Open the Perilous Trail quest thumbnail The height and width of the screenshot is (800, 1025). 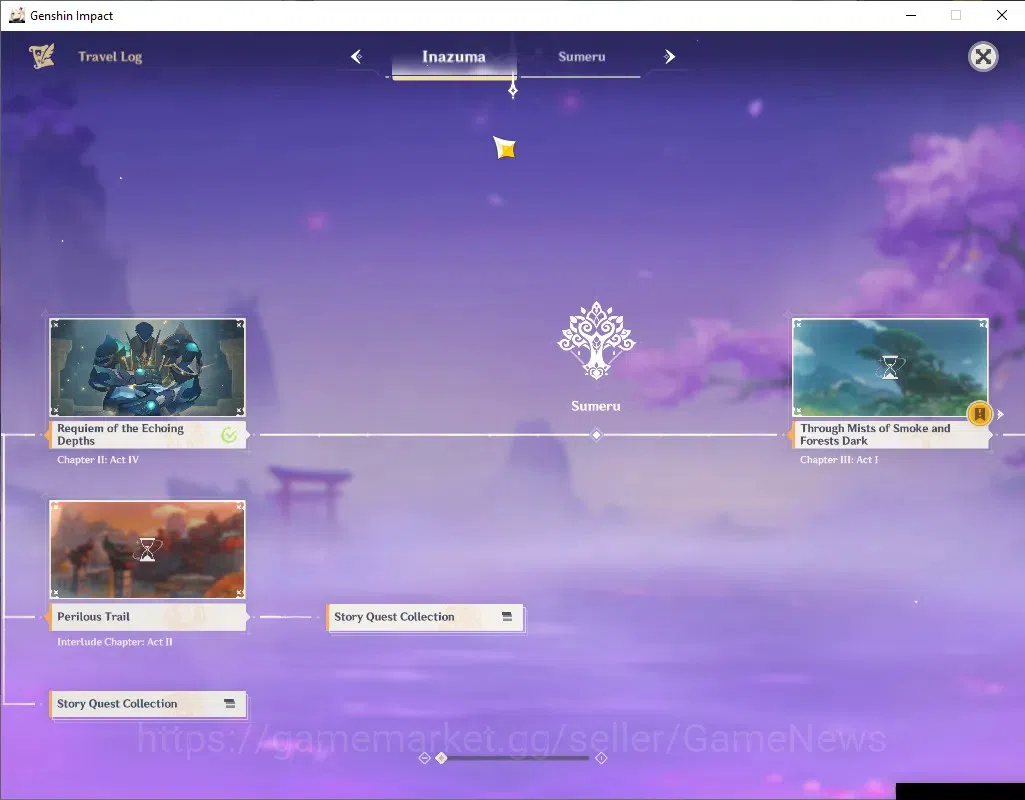coord(148,550)
